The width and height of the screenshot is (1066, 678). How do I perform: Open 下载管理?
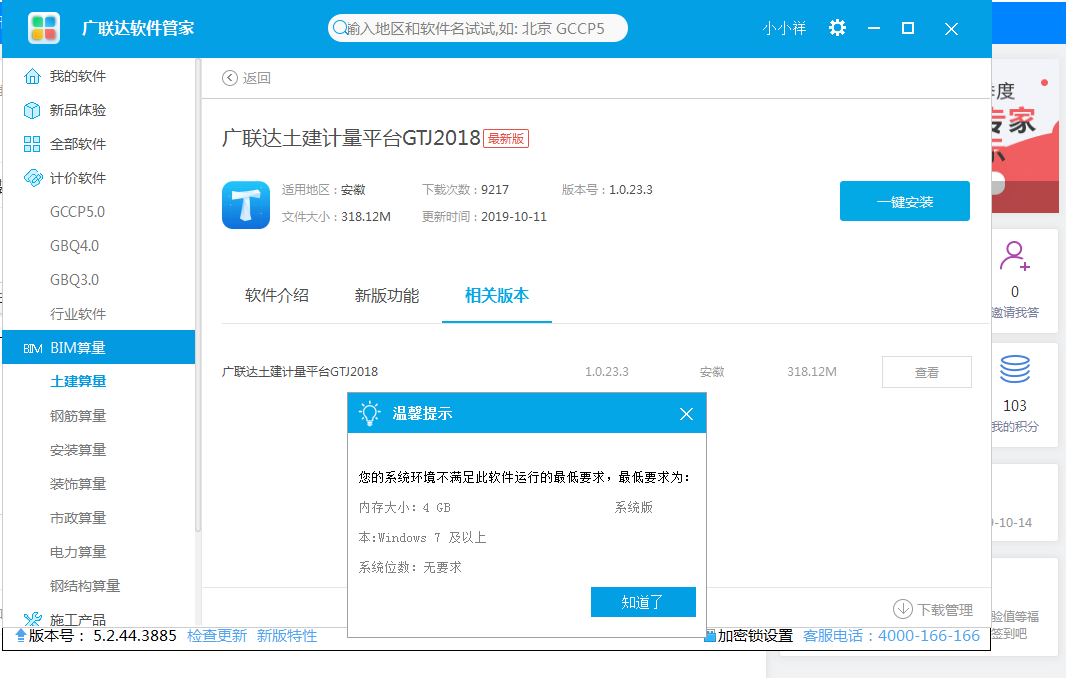(x=945, y=610)
